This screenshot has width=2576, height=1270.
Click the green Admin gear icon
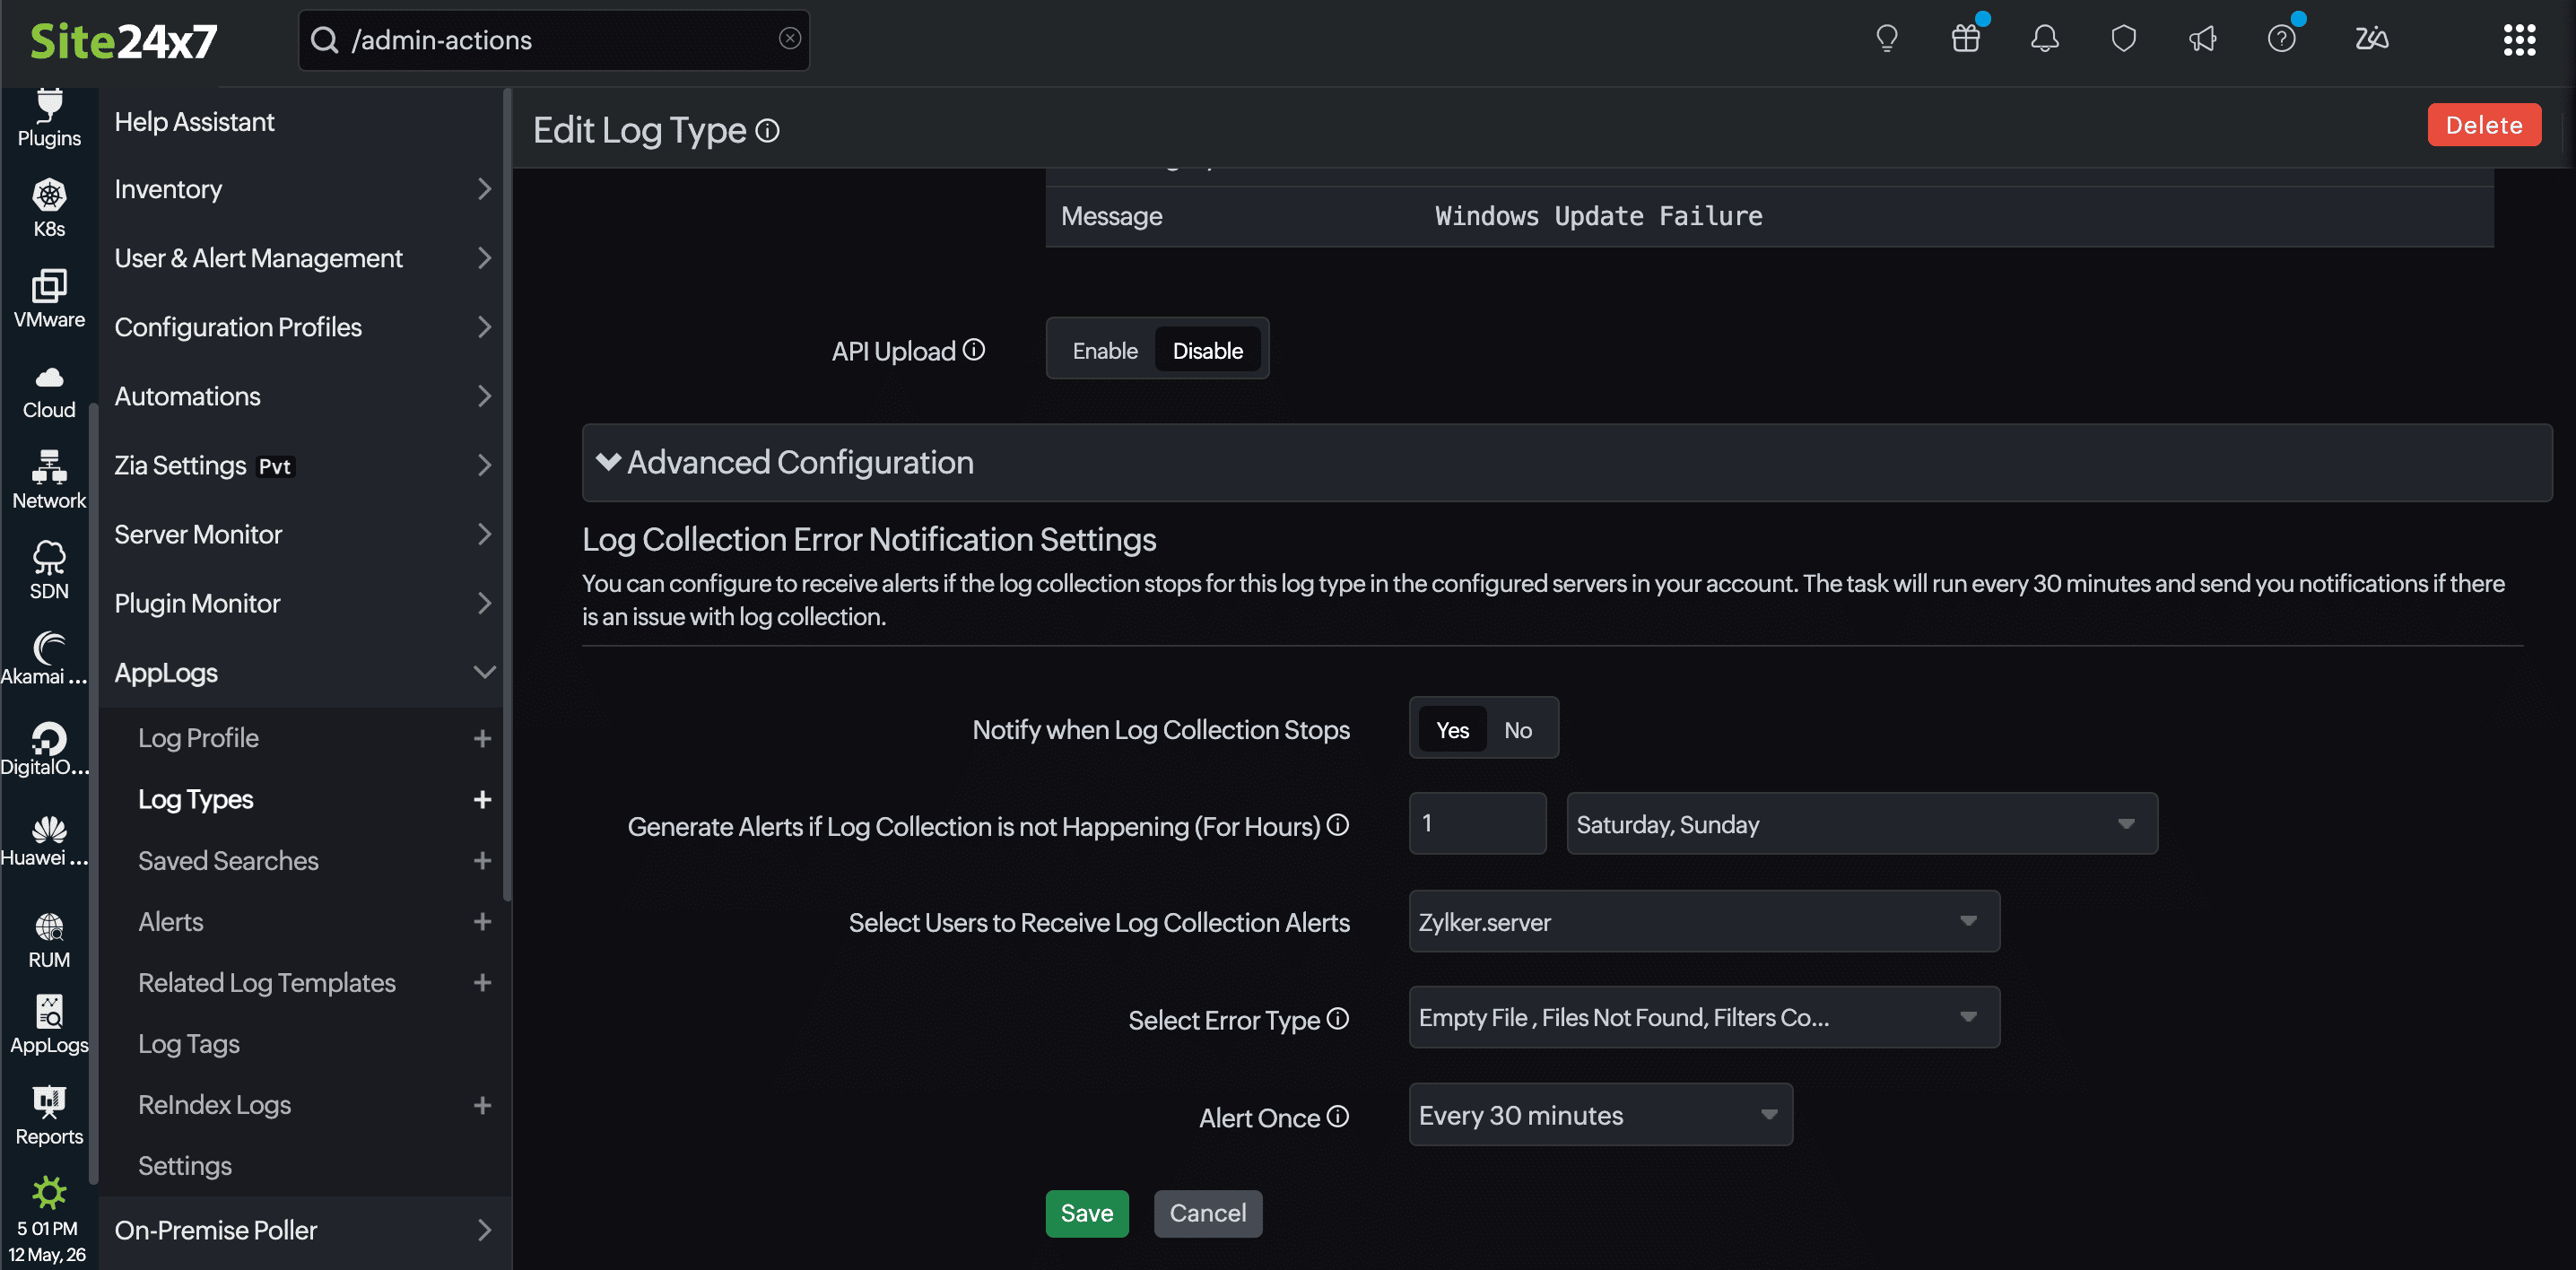(x=49, y=1191)
